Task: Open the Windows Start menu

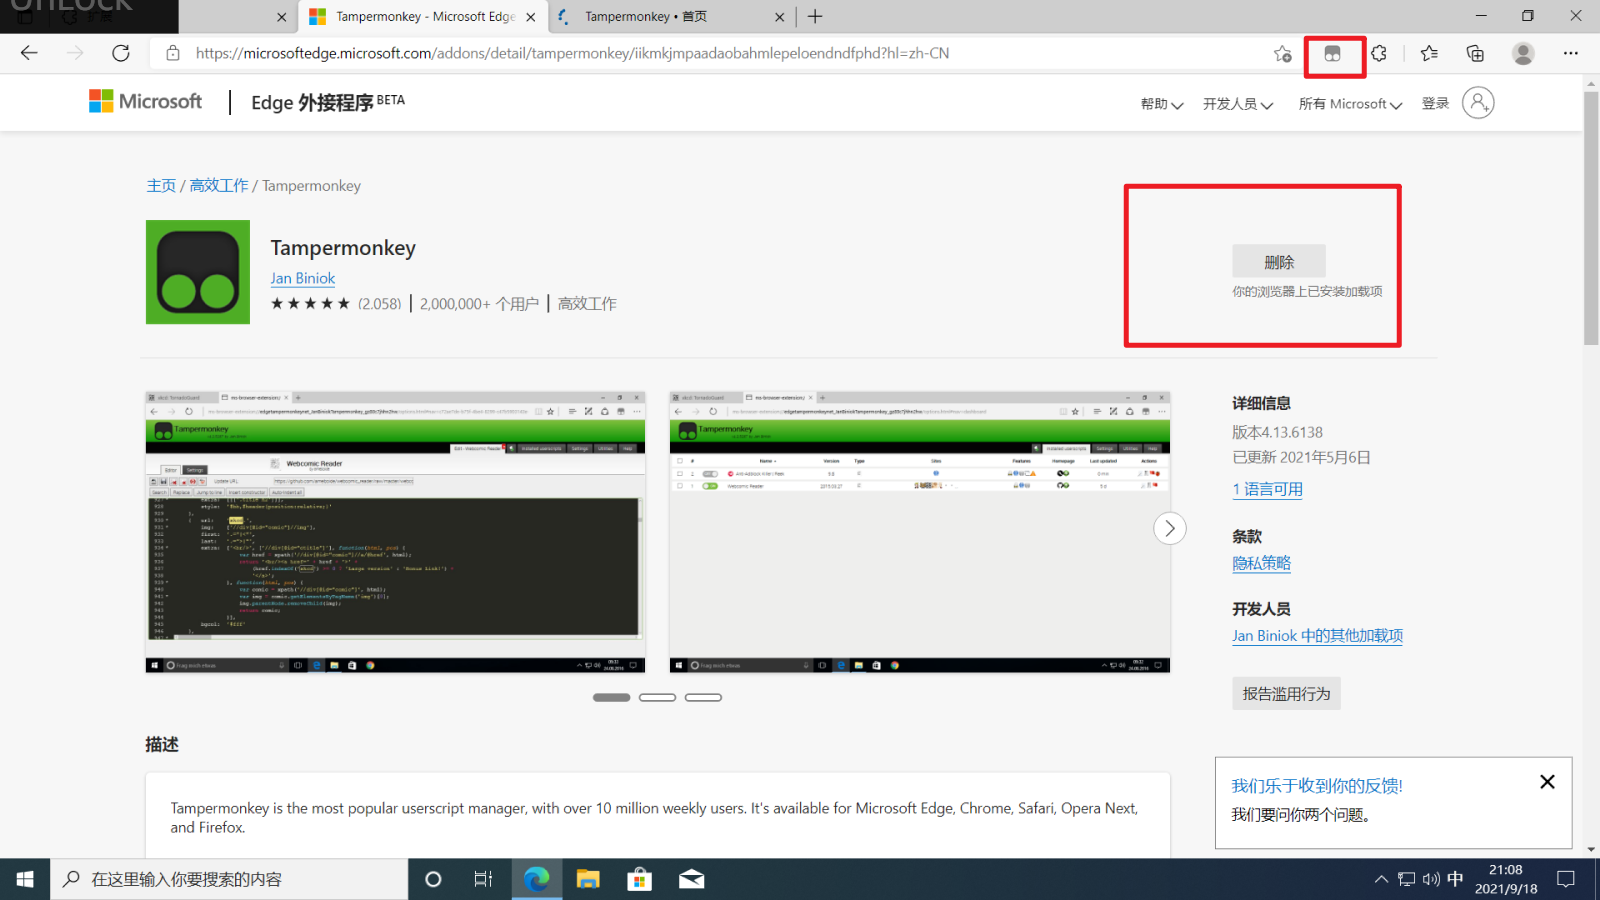Action: click(25, 879)
